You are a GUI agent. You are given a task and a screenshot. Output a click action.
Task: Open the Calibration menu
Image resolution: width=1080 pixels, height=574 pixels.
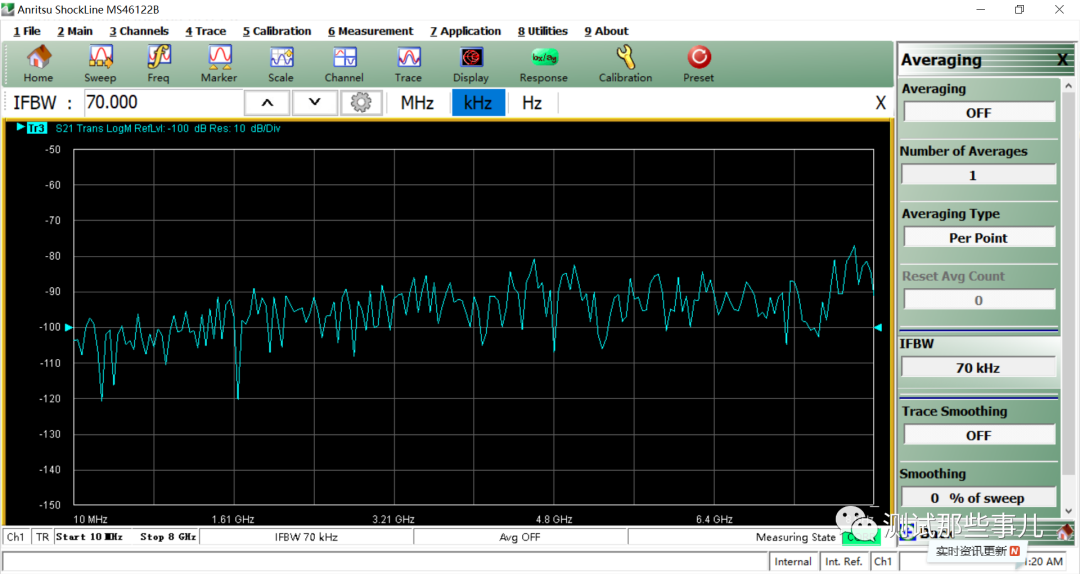tap(277, 31)
